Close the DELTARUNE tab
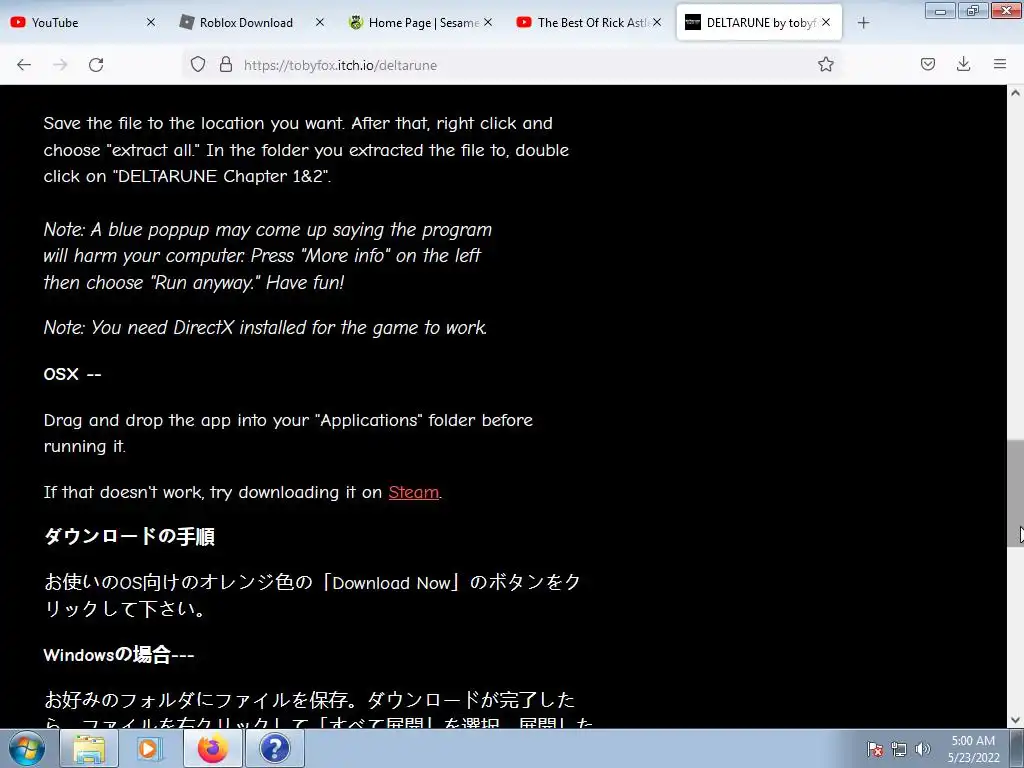1024x768 pixels. coord(826,22)
